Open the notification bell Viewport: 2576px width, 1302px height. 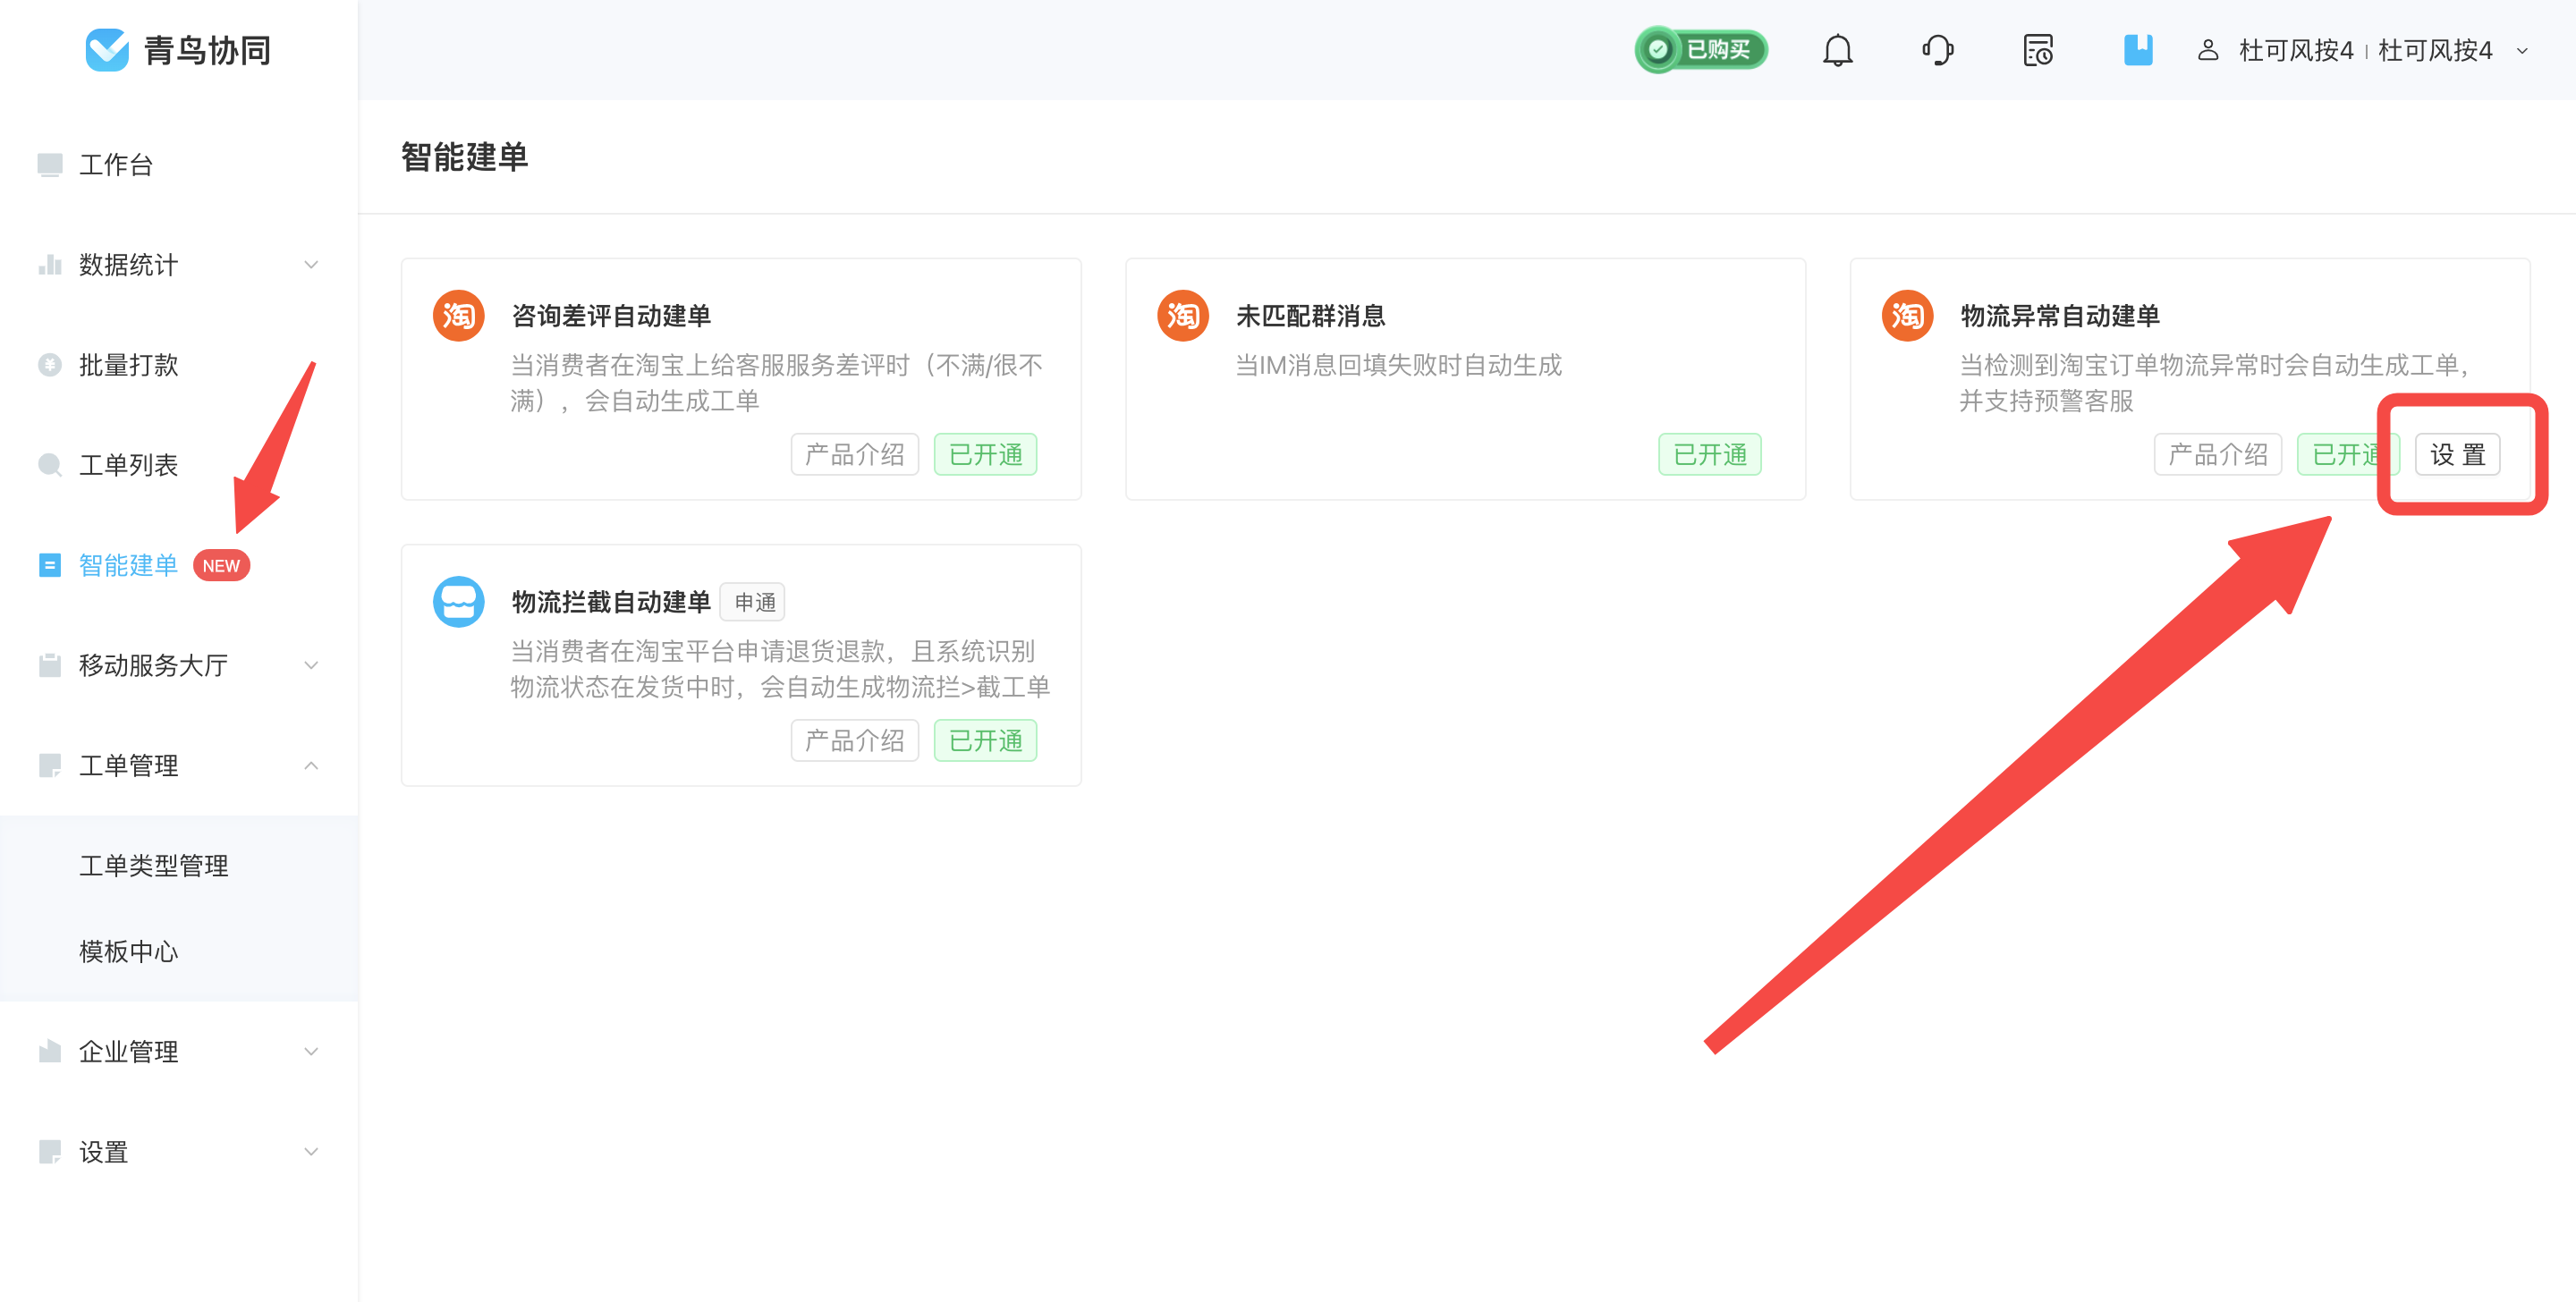pos(1837,50)
